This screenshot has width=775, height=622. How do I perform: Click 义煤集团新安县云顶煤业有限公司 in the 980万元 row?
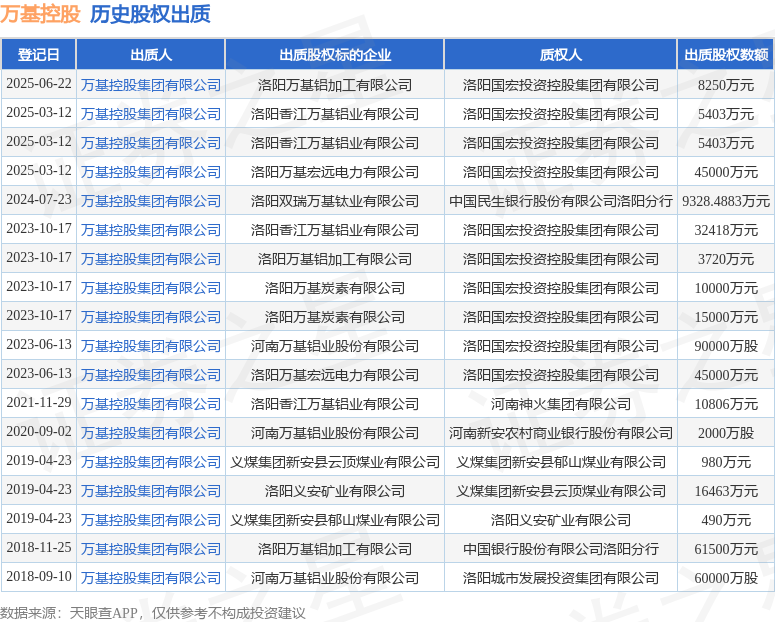point(335,462)
